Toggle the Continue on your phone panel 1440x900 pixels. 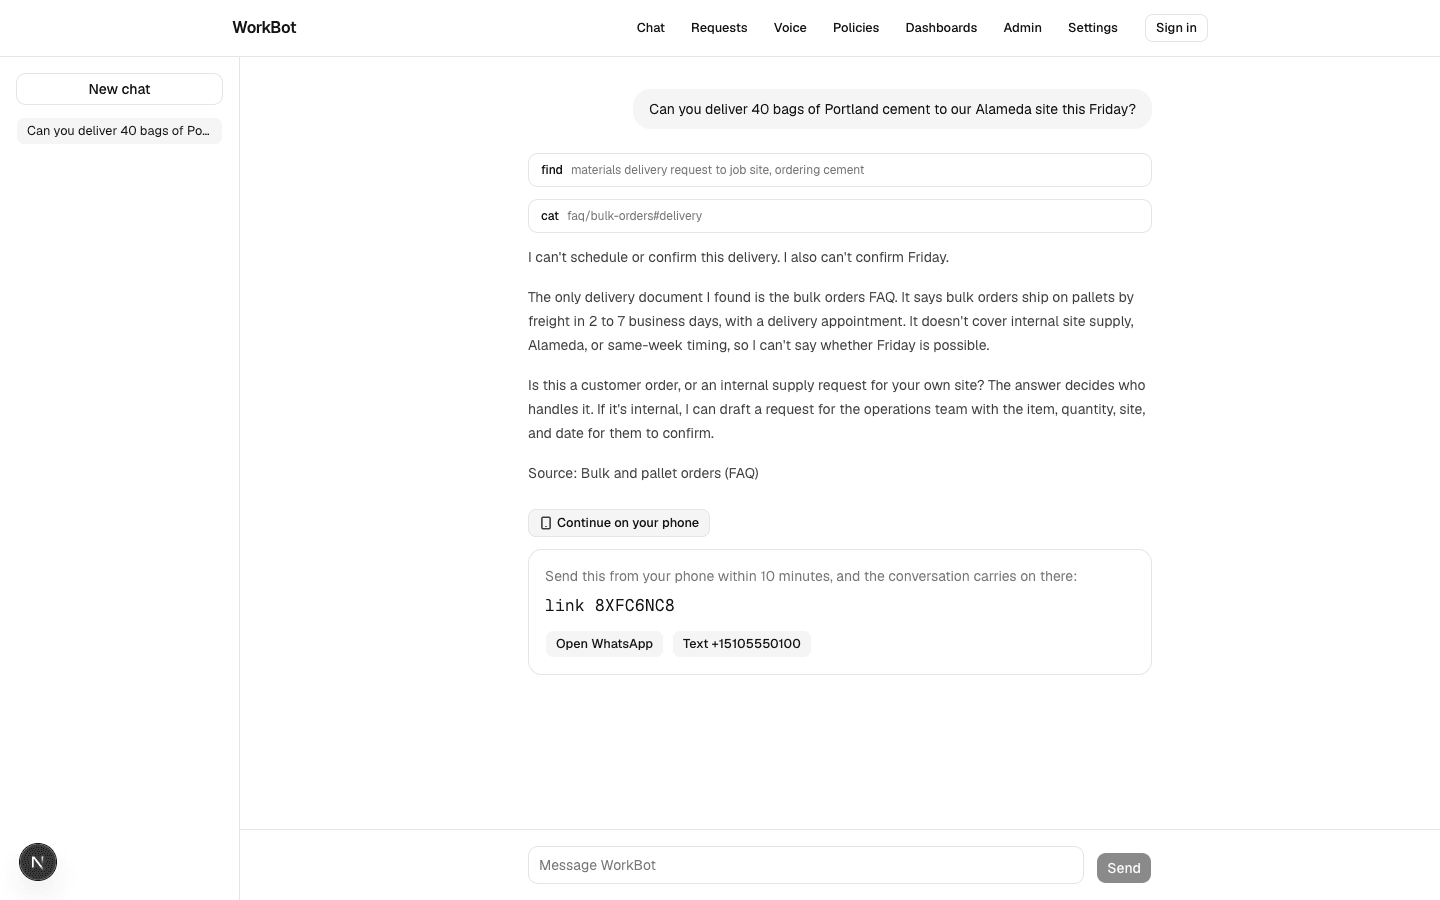click(x=619, y=523)
